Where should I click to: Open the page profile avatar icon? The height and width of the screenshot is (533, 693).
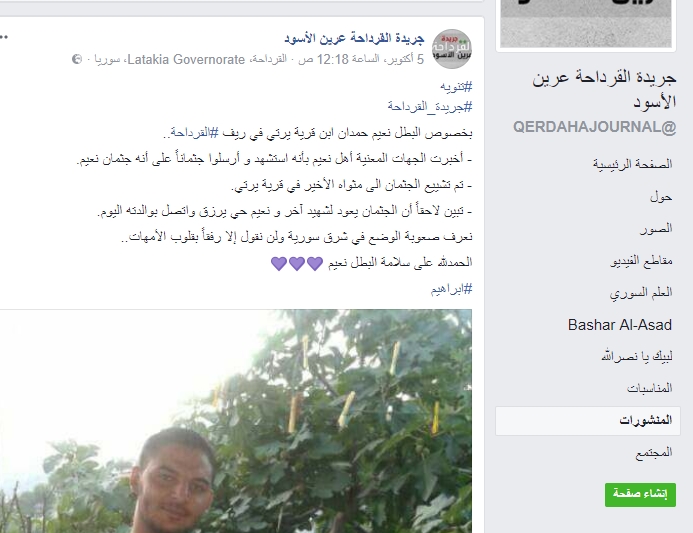pyautogui.click(x=452, y=49)
